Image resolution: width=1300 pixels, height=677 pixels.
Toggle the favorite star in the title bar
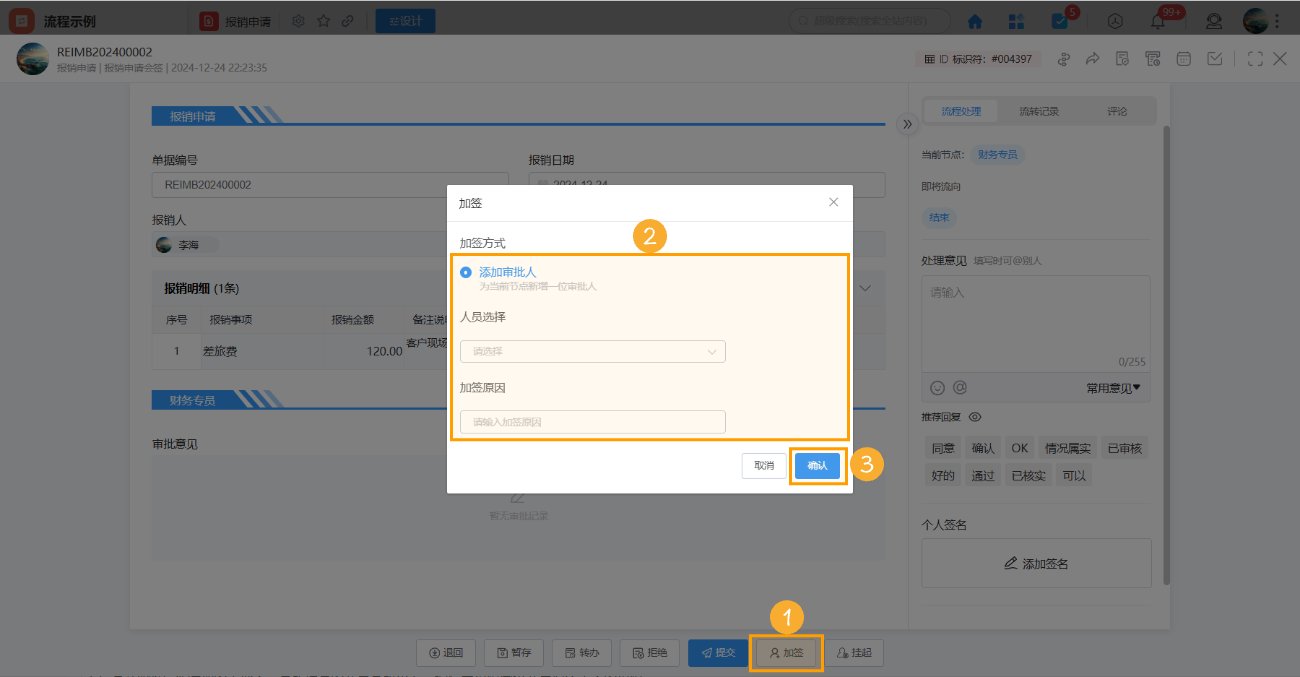coord(322,20)
